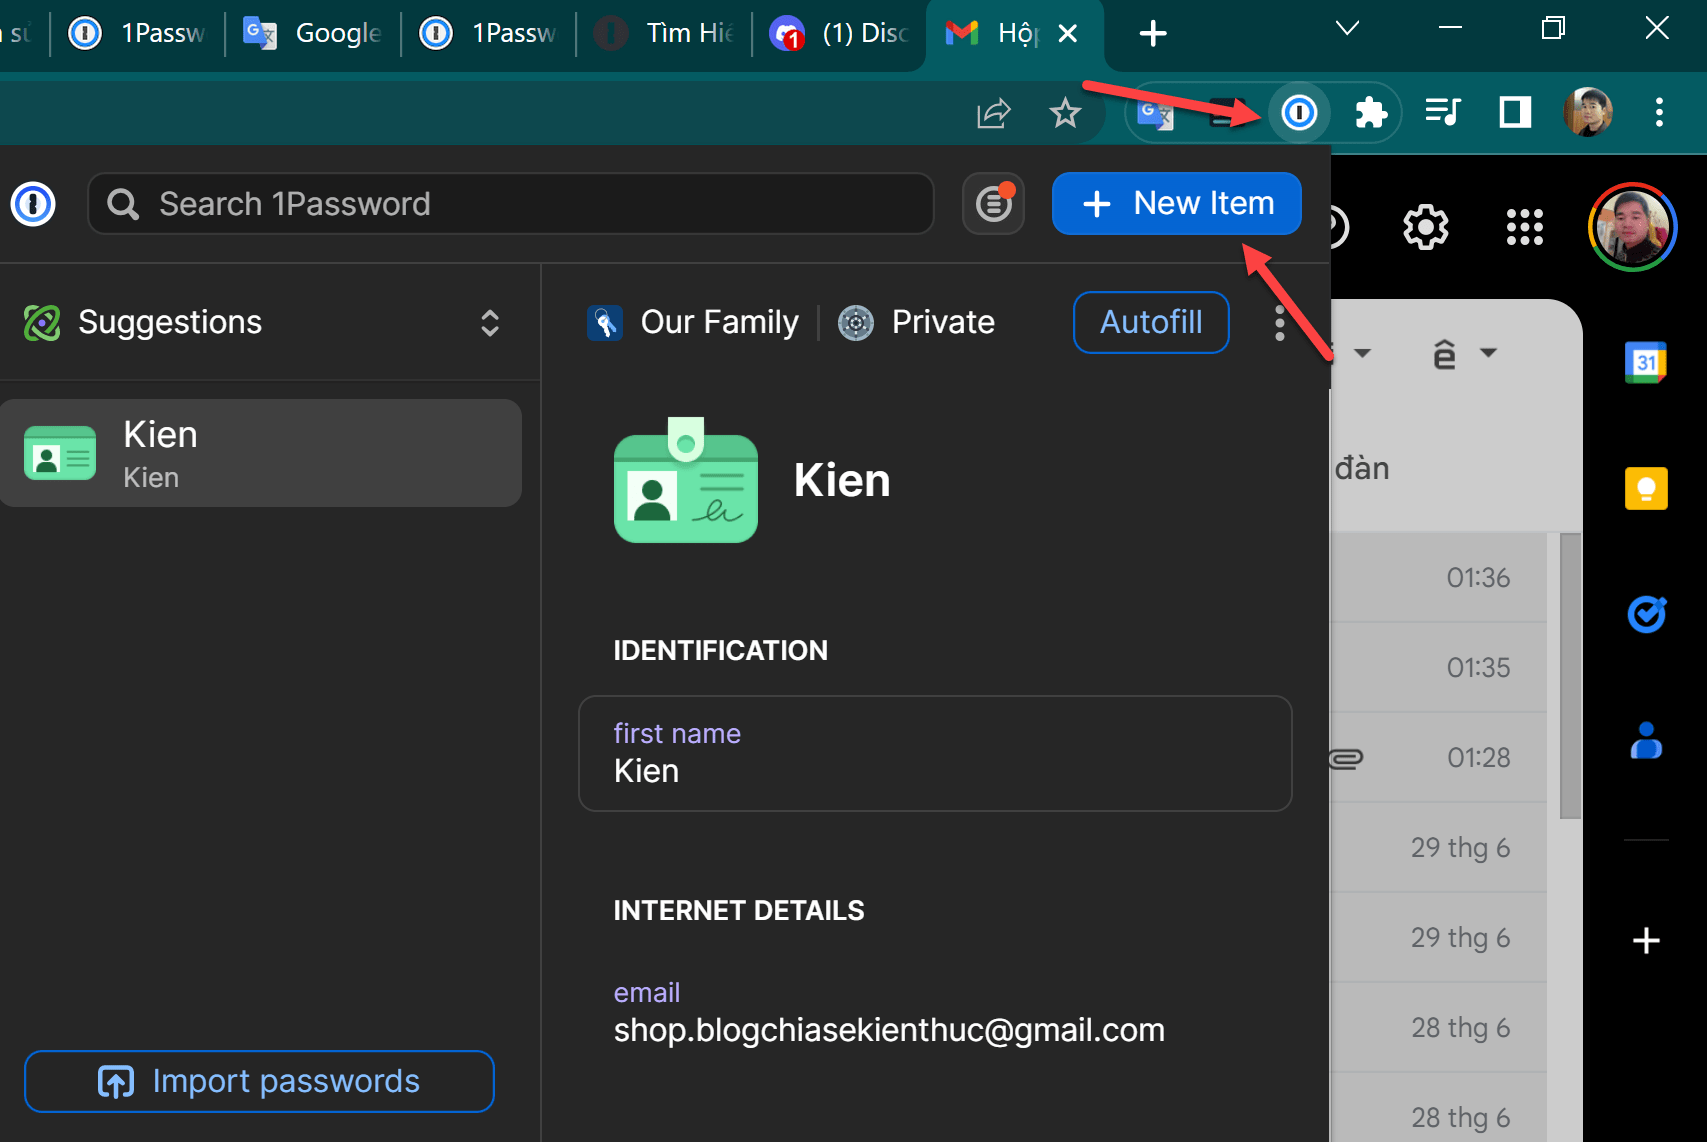Click the large Kien identity card icon

click(x=686, y=481)
